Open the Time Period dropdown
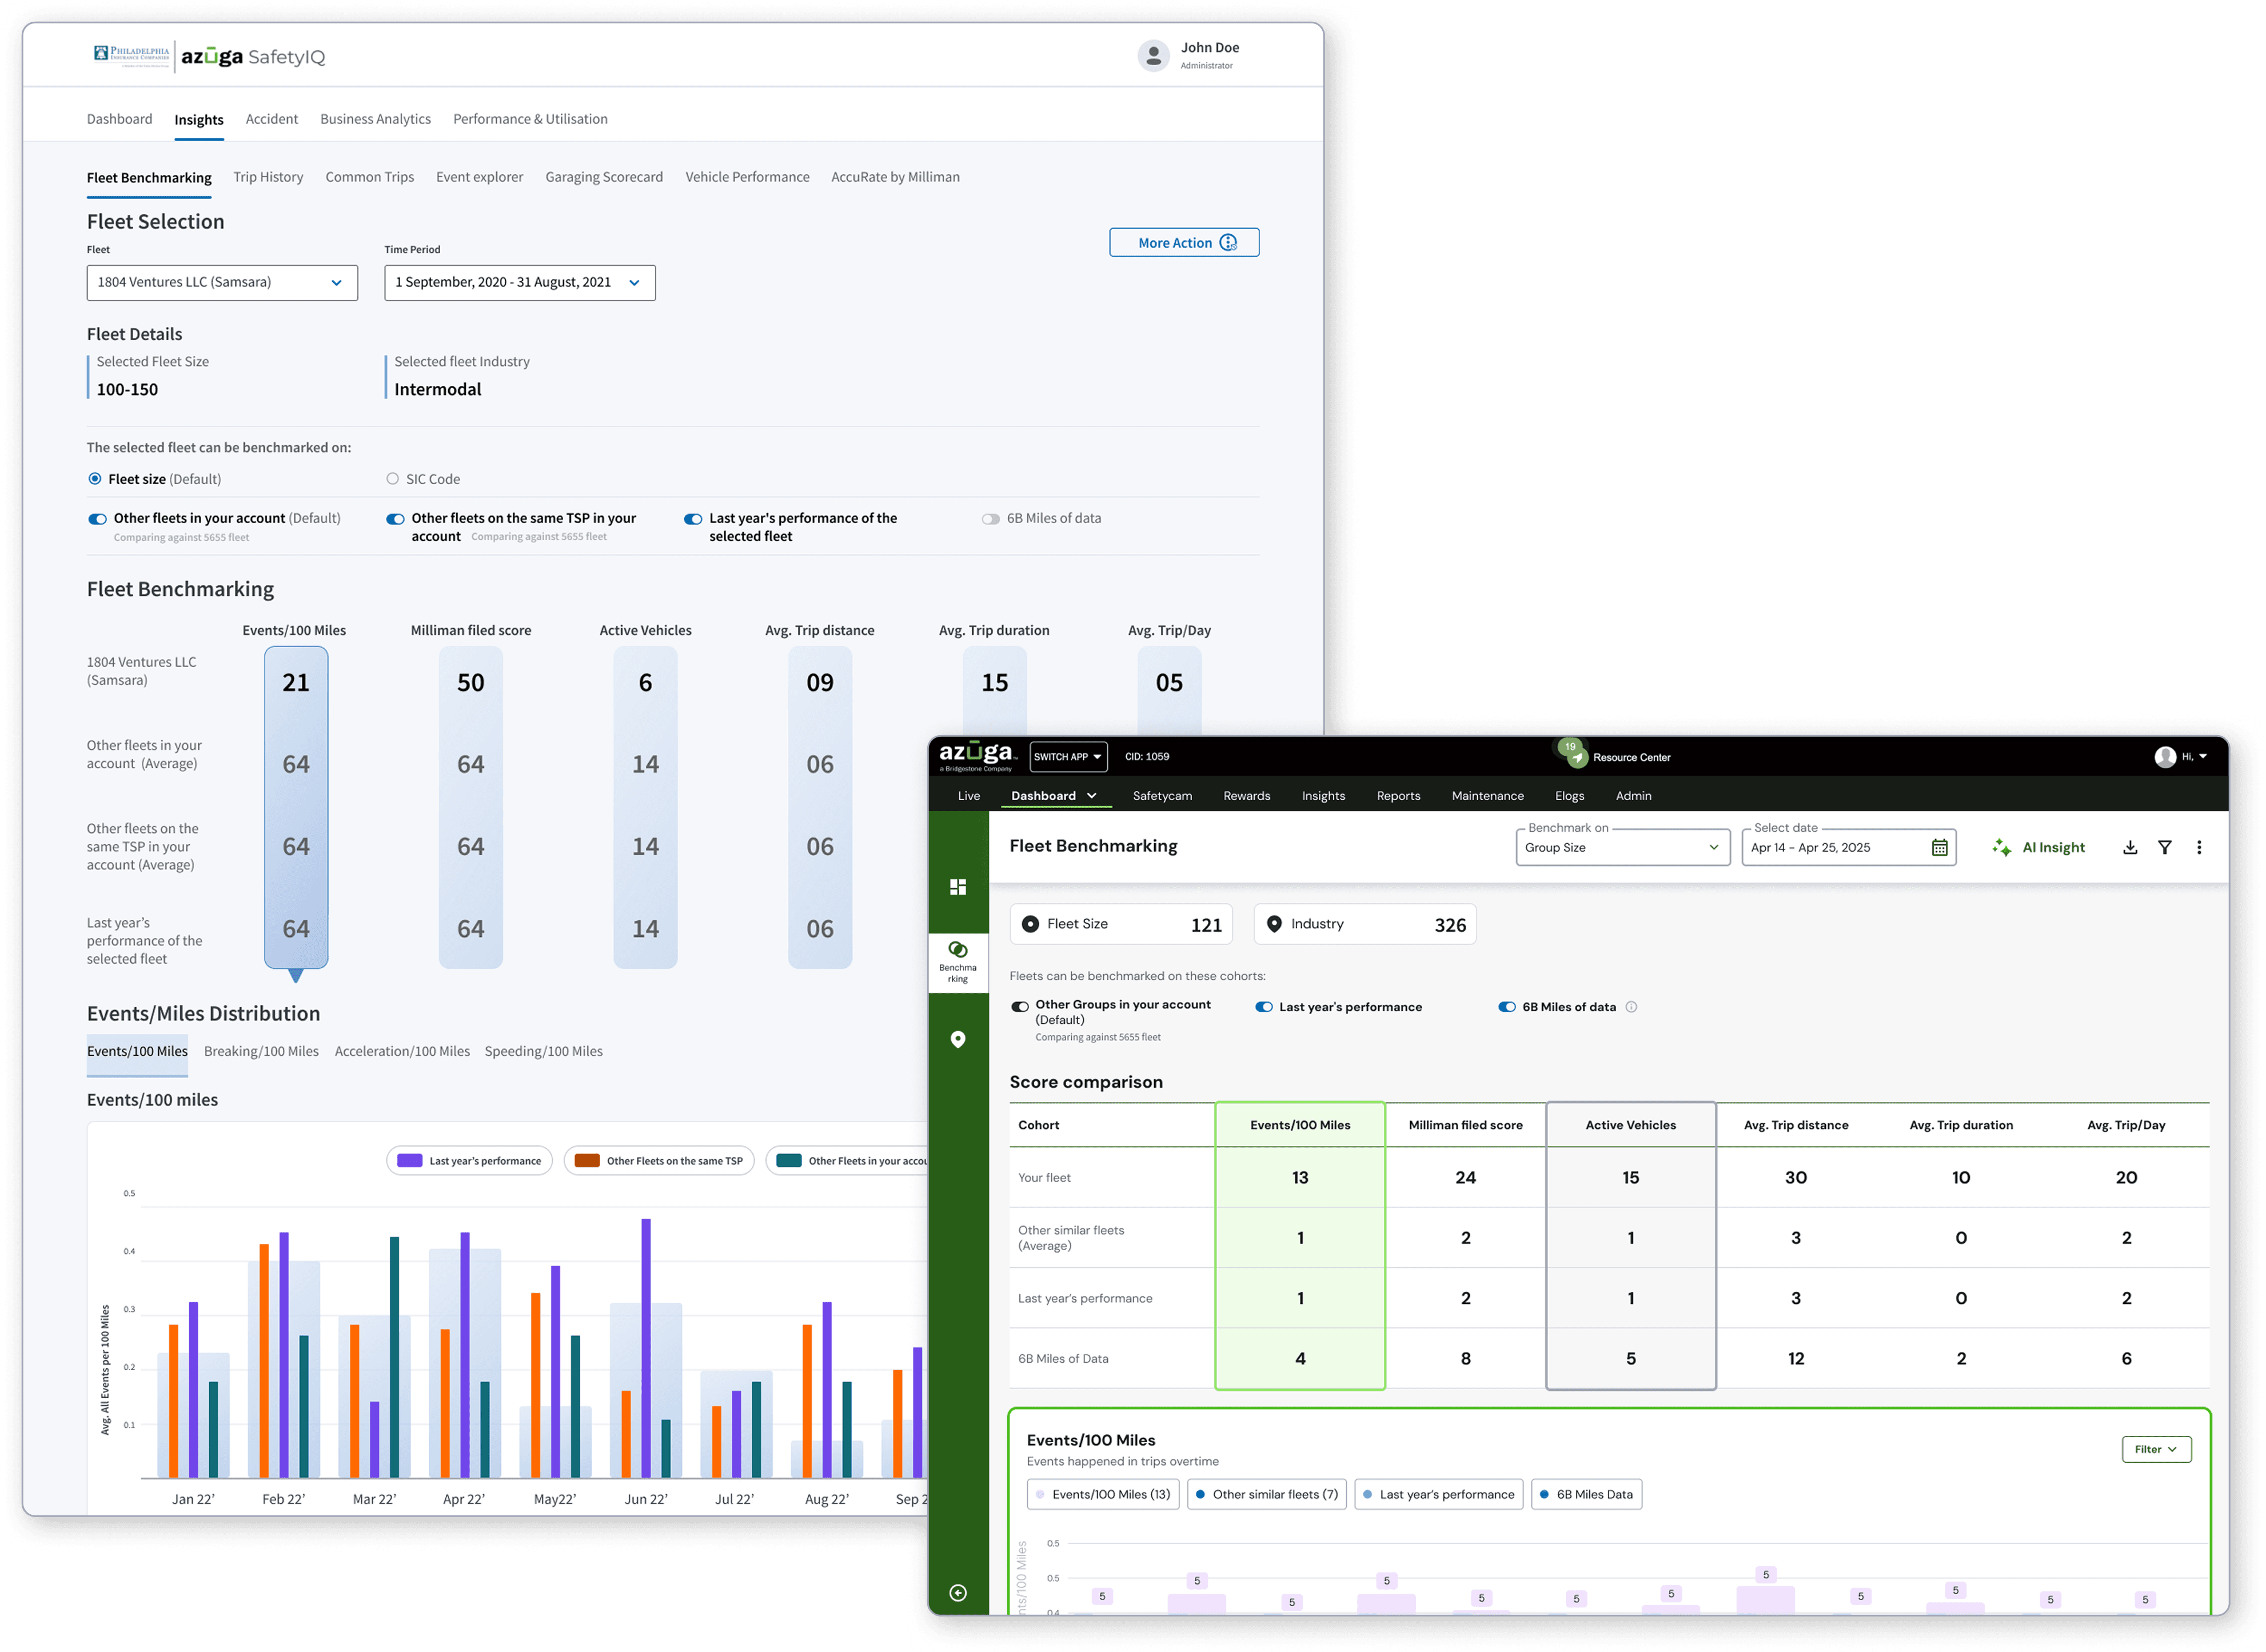The width and height of the screenshot is (2266, 1652). (x=519, y=283)
